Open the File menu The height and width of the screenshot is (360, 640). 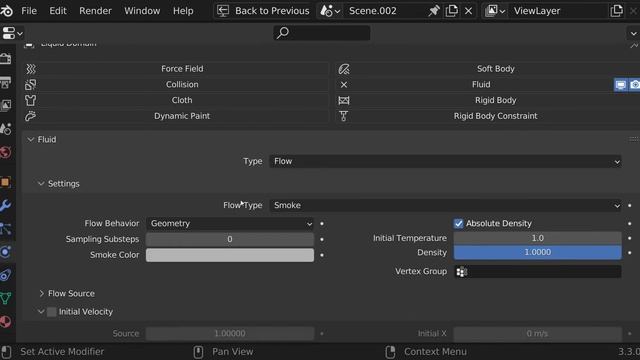(x=29, y=11)
